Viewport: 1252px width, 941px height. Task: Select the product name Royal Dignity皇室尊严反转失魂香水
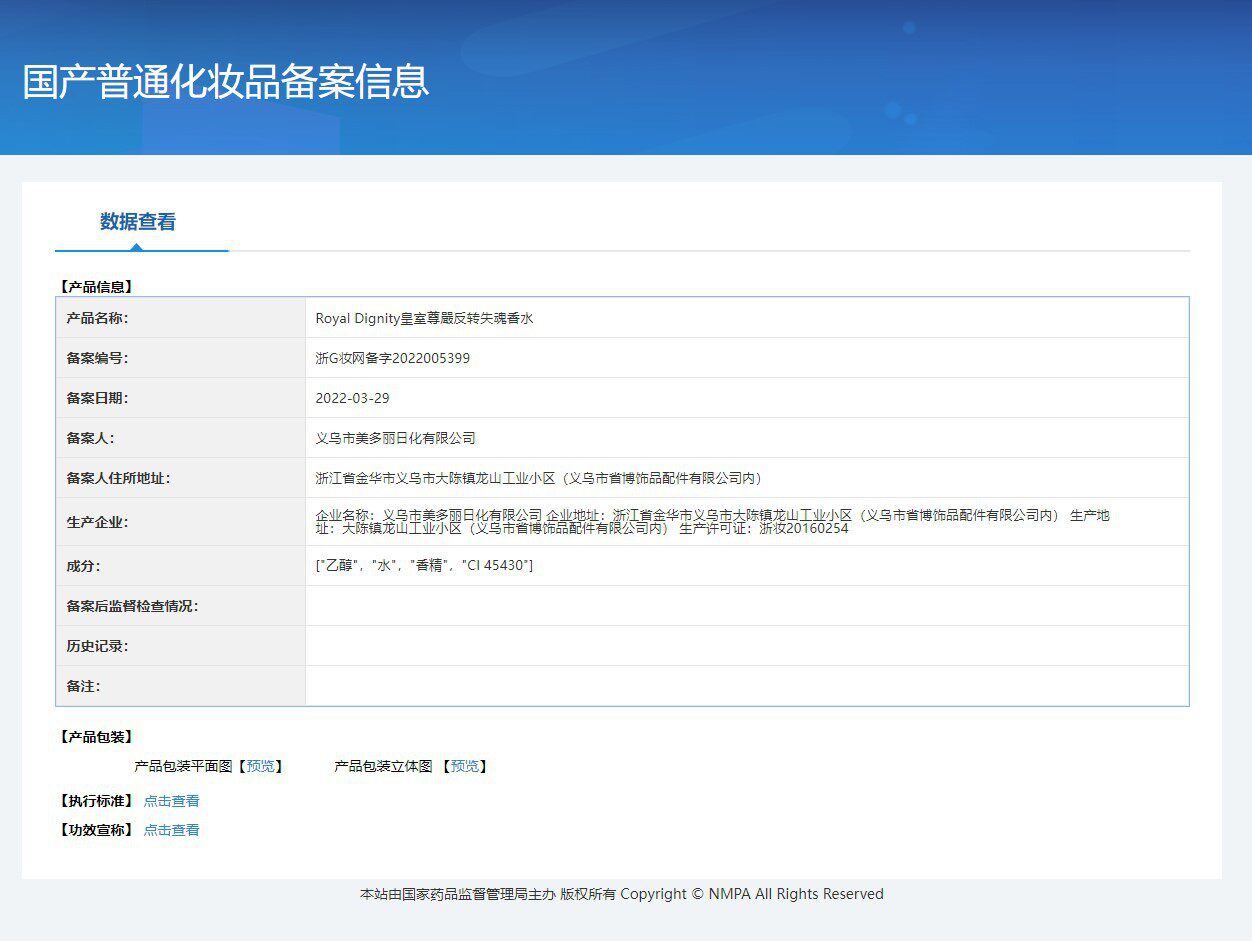(x=425, y=317)
